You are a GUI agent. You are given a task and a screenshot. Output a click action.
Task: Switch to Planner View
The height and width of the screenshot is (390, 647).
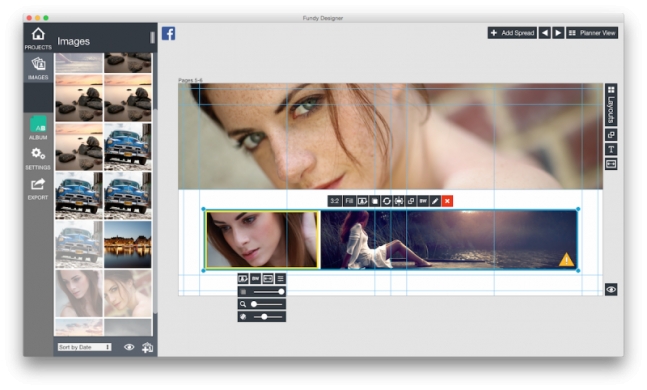coord(592,33)
